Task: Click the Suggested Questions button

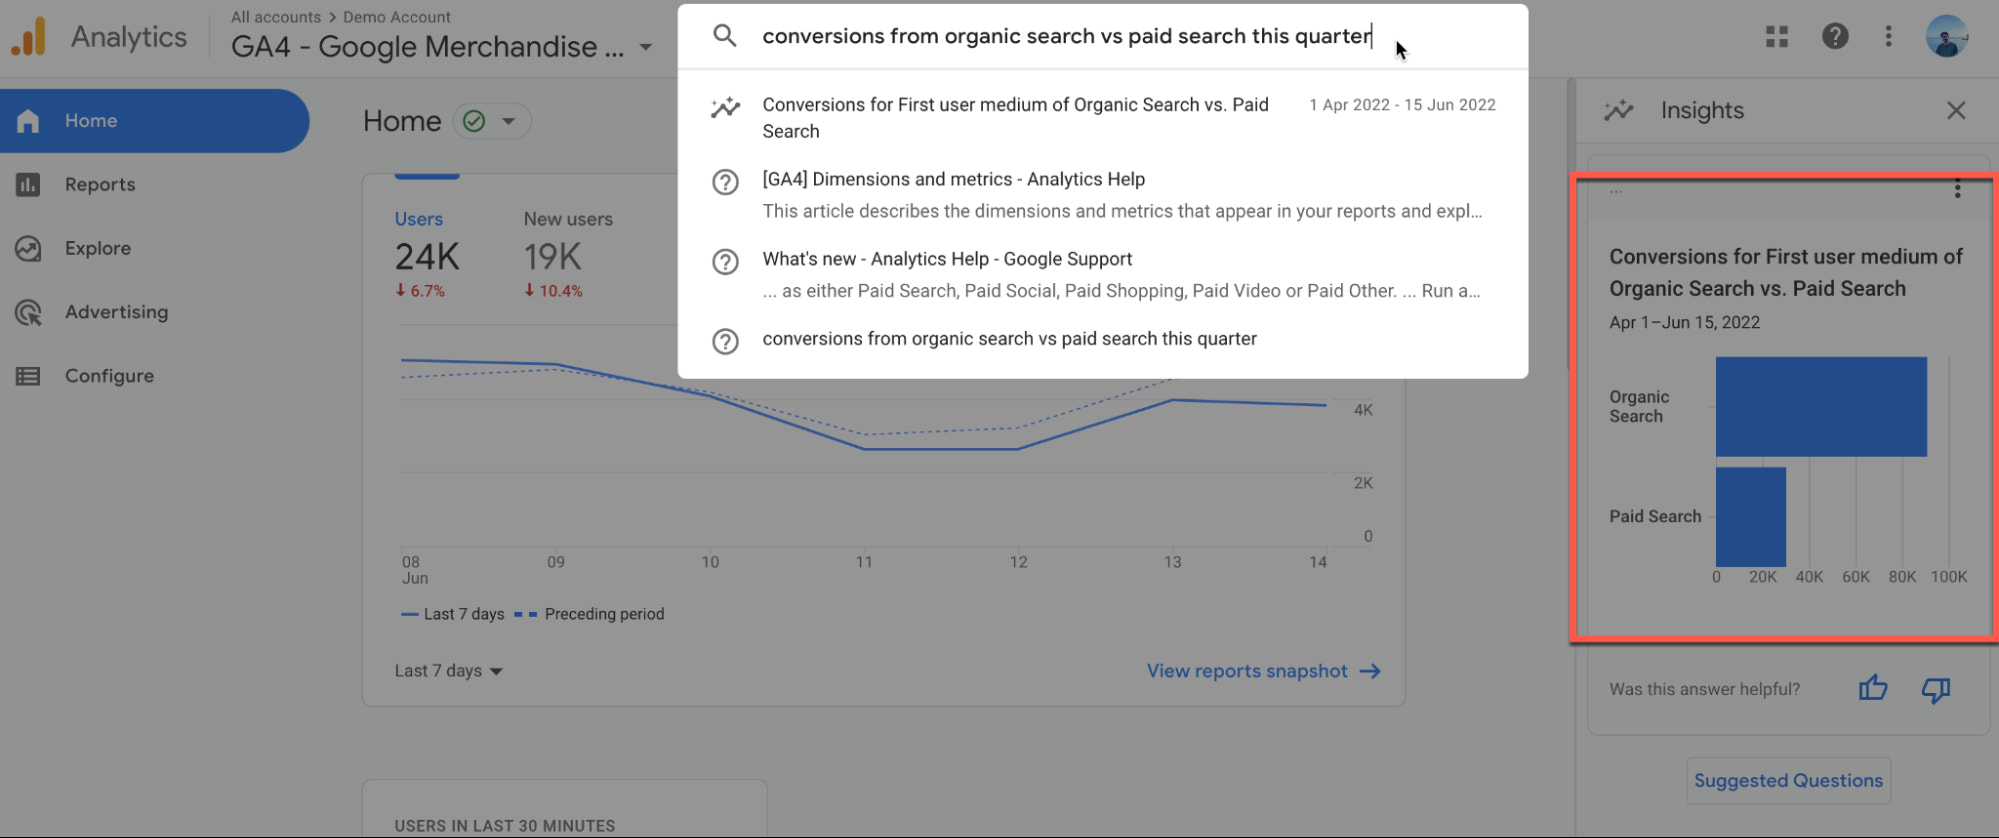Action: pyautogui.click(x=1788, y=781)
